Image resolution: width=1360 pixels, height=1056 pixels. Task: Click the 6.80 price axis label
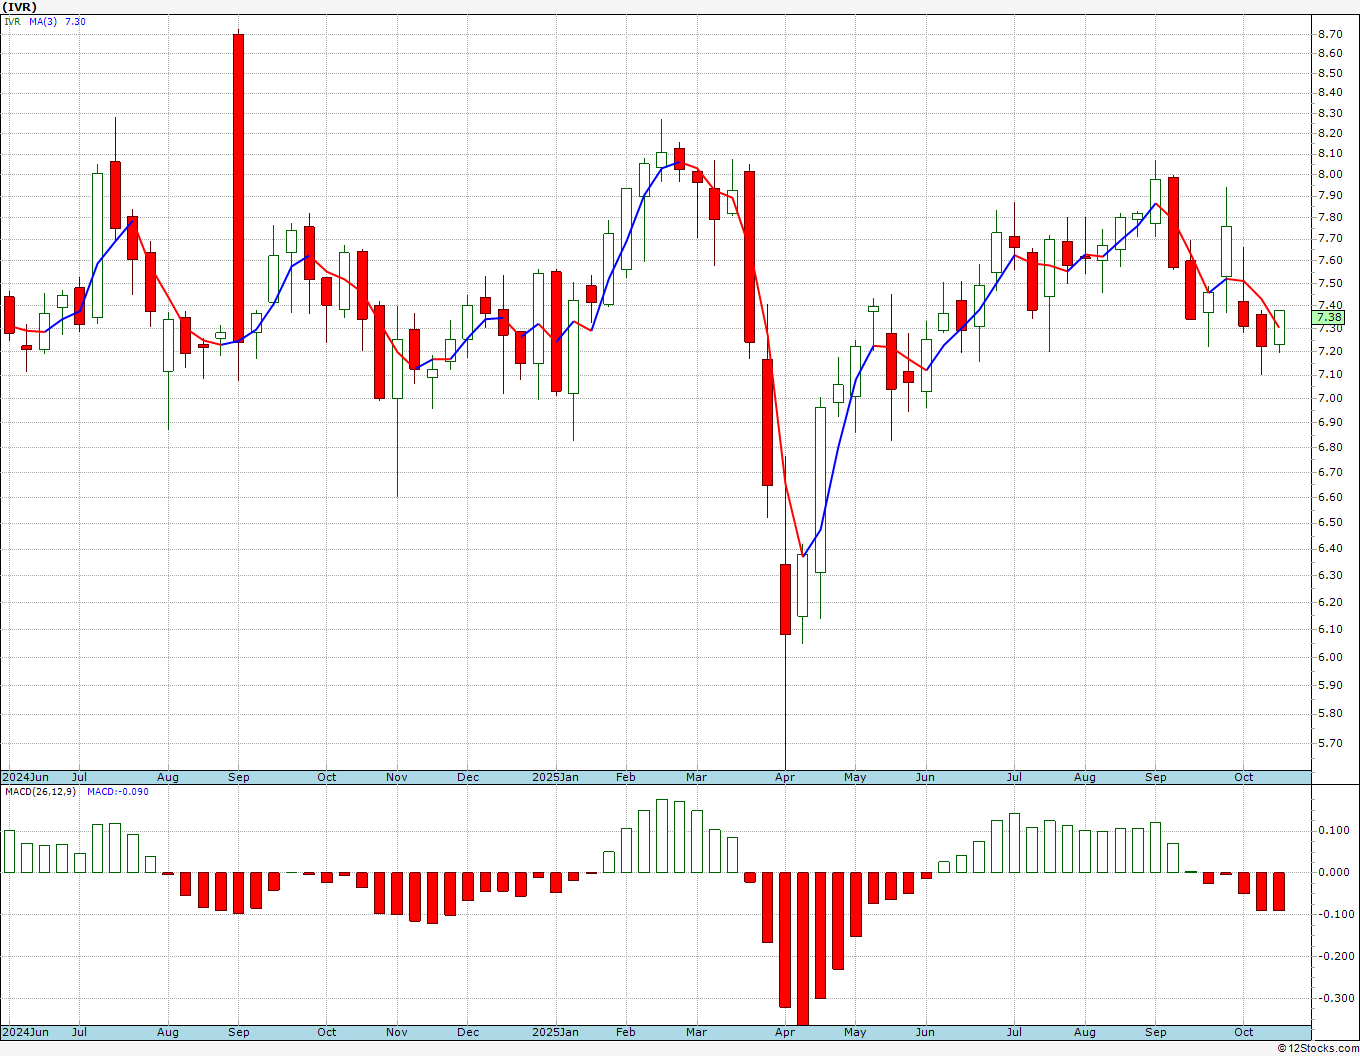(1330, 447)
